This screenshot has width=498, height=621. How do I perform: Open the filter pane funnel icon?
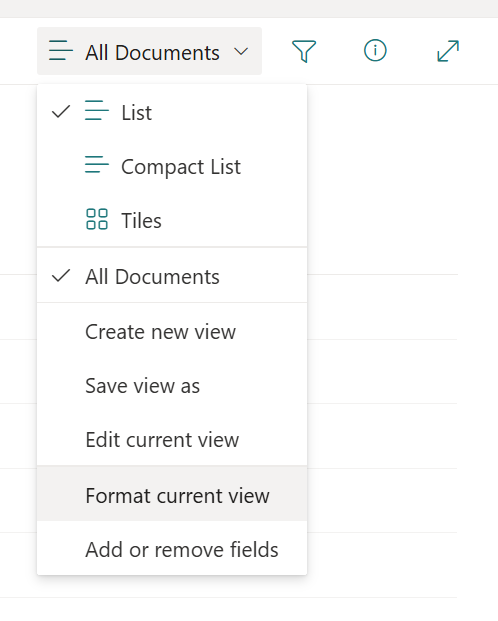[304, 51]
